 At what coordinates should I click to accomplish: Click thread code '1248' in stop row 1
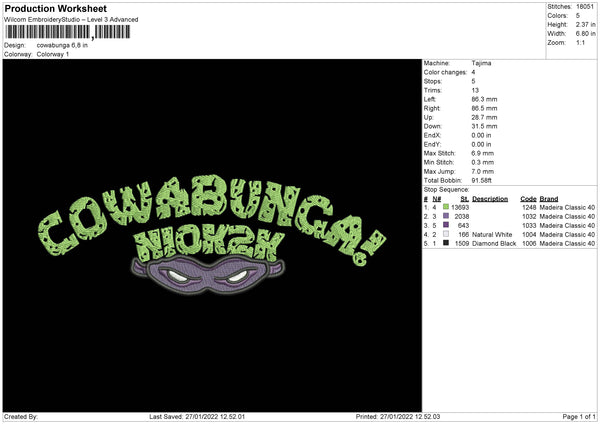(x=529, y=207)
